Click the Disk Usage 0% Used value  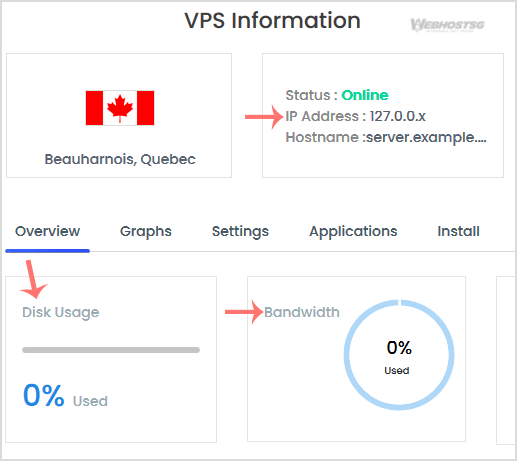coord(65,396)
